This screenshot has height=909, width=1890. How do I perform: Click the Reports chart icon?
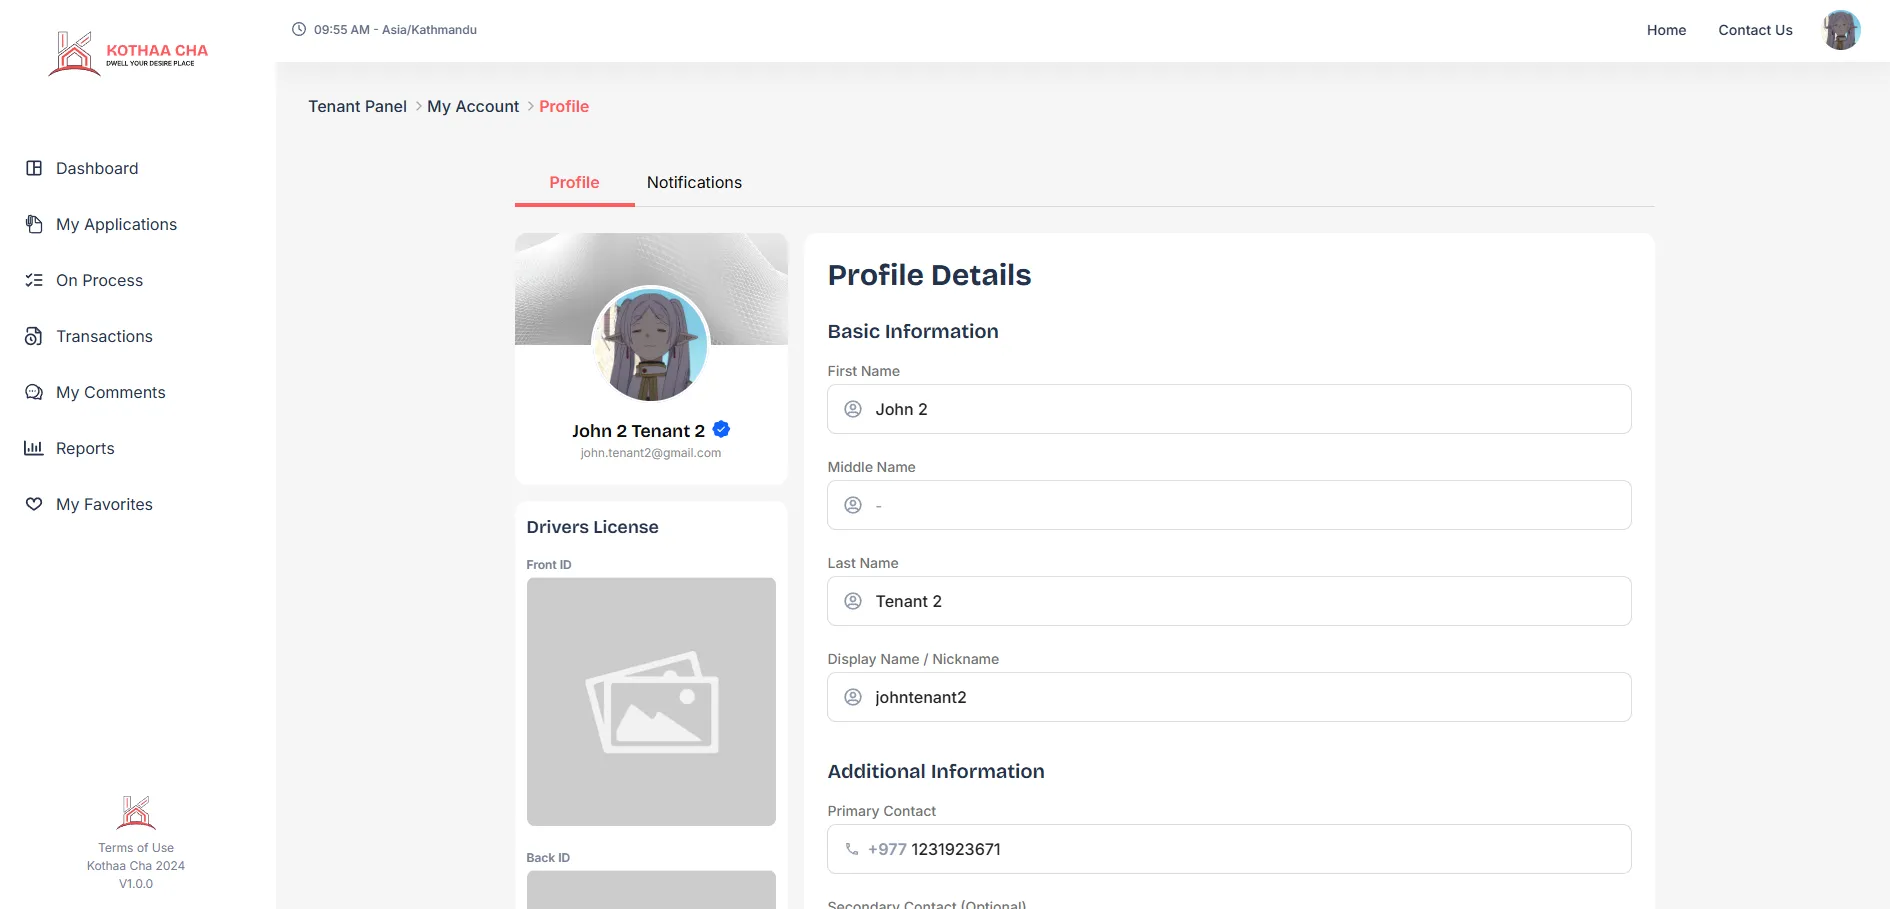coord(34,448)
